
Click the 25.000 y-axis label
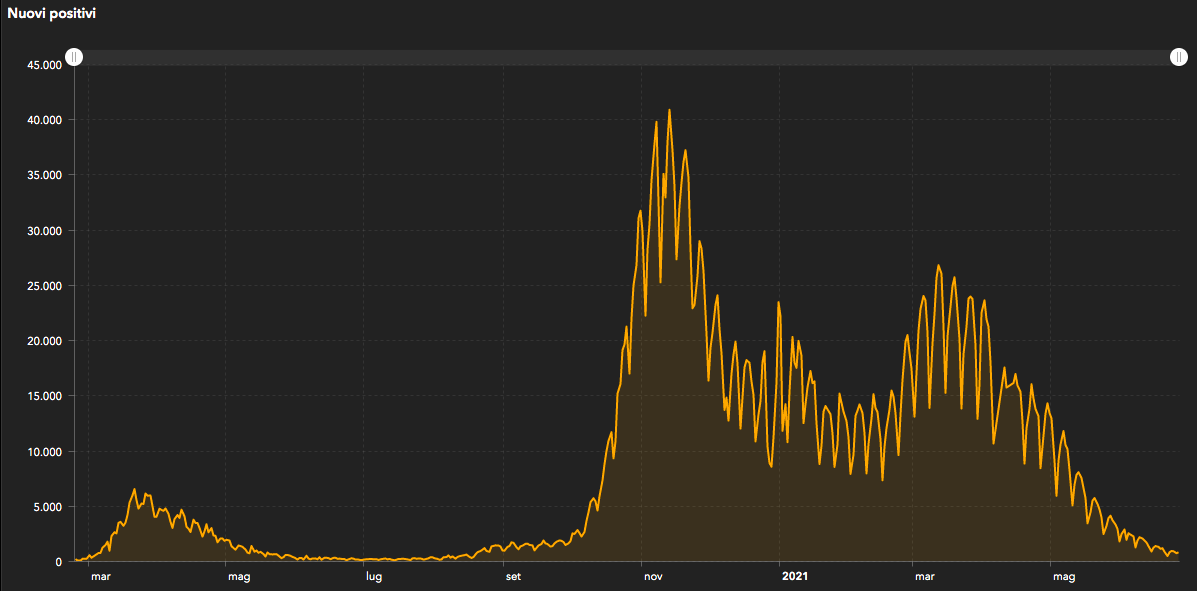click(x=44, y=286)
